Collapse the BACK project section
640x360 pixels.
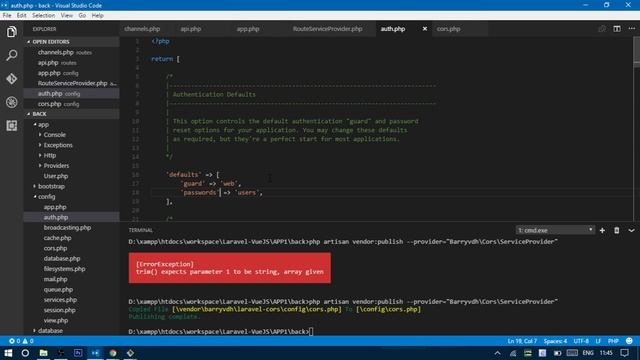coord(71,114)
